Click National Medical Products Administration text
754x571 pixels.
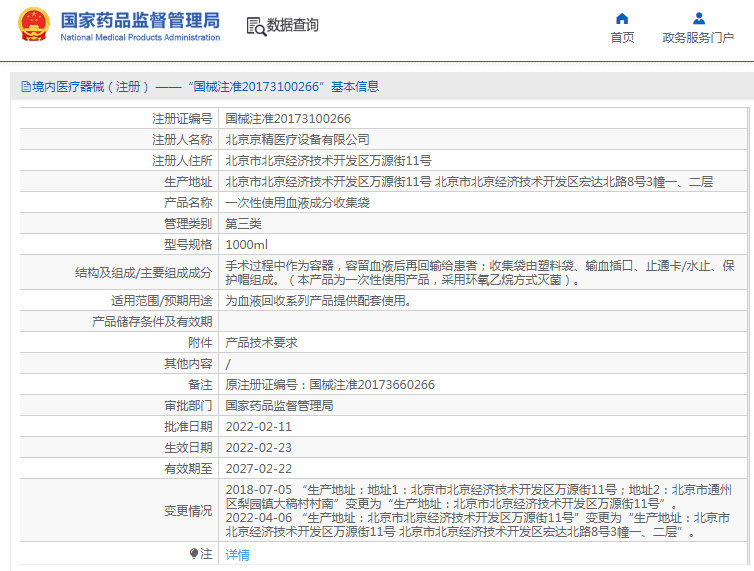[x=140, y=38]
